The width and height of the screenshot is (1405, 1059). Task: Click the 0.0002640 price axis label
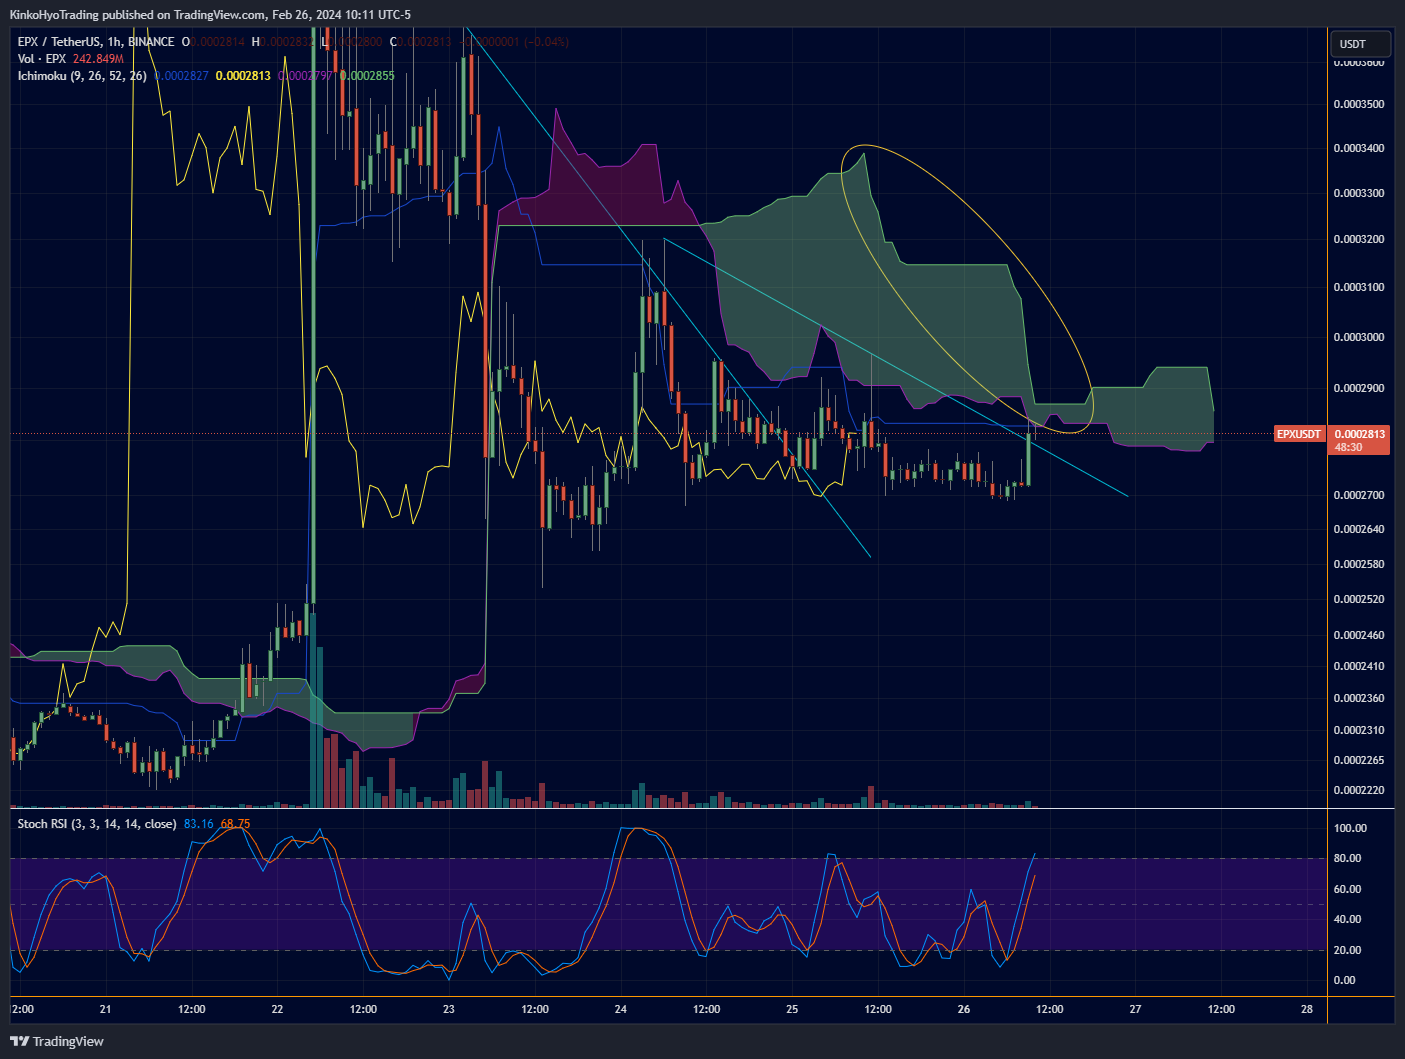click(x=1359, y=530)
